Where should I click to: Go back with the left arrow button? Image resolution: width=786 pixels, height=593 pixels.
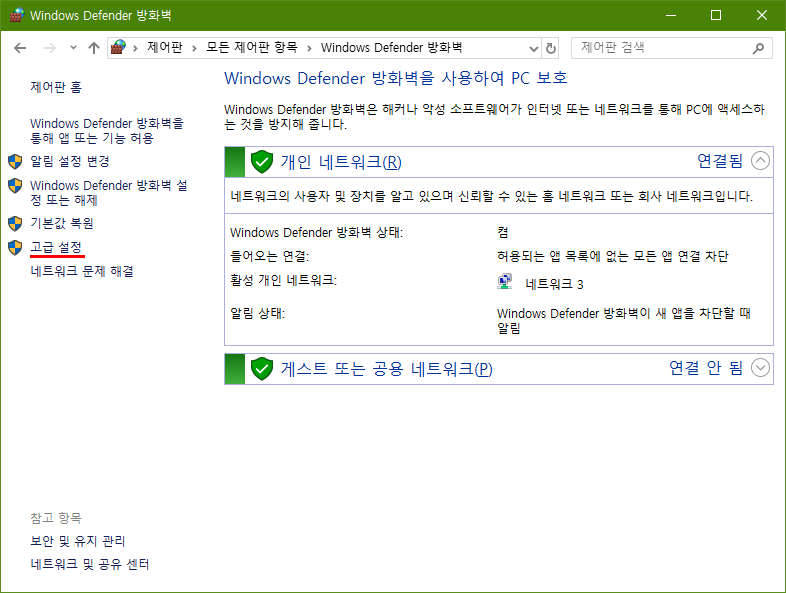(20, 48)
